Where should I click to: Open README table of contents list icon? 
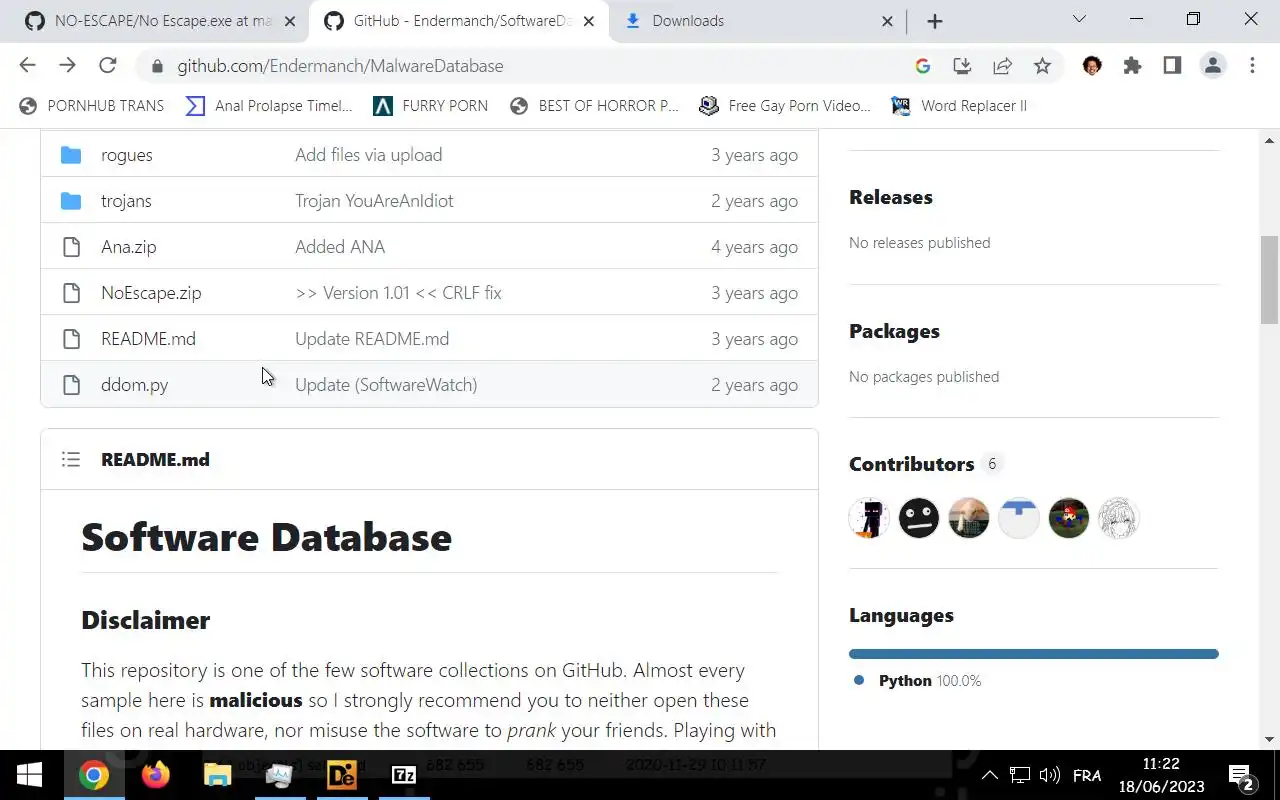70,460
